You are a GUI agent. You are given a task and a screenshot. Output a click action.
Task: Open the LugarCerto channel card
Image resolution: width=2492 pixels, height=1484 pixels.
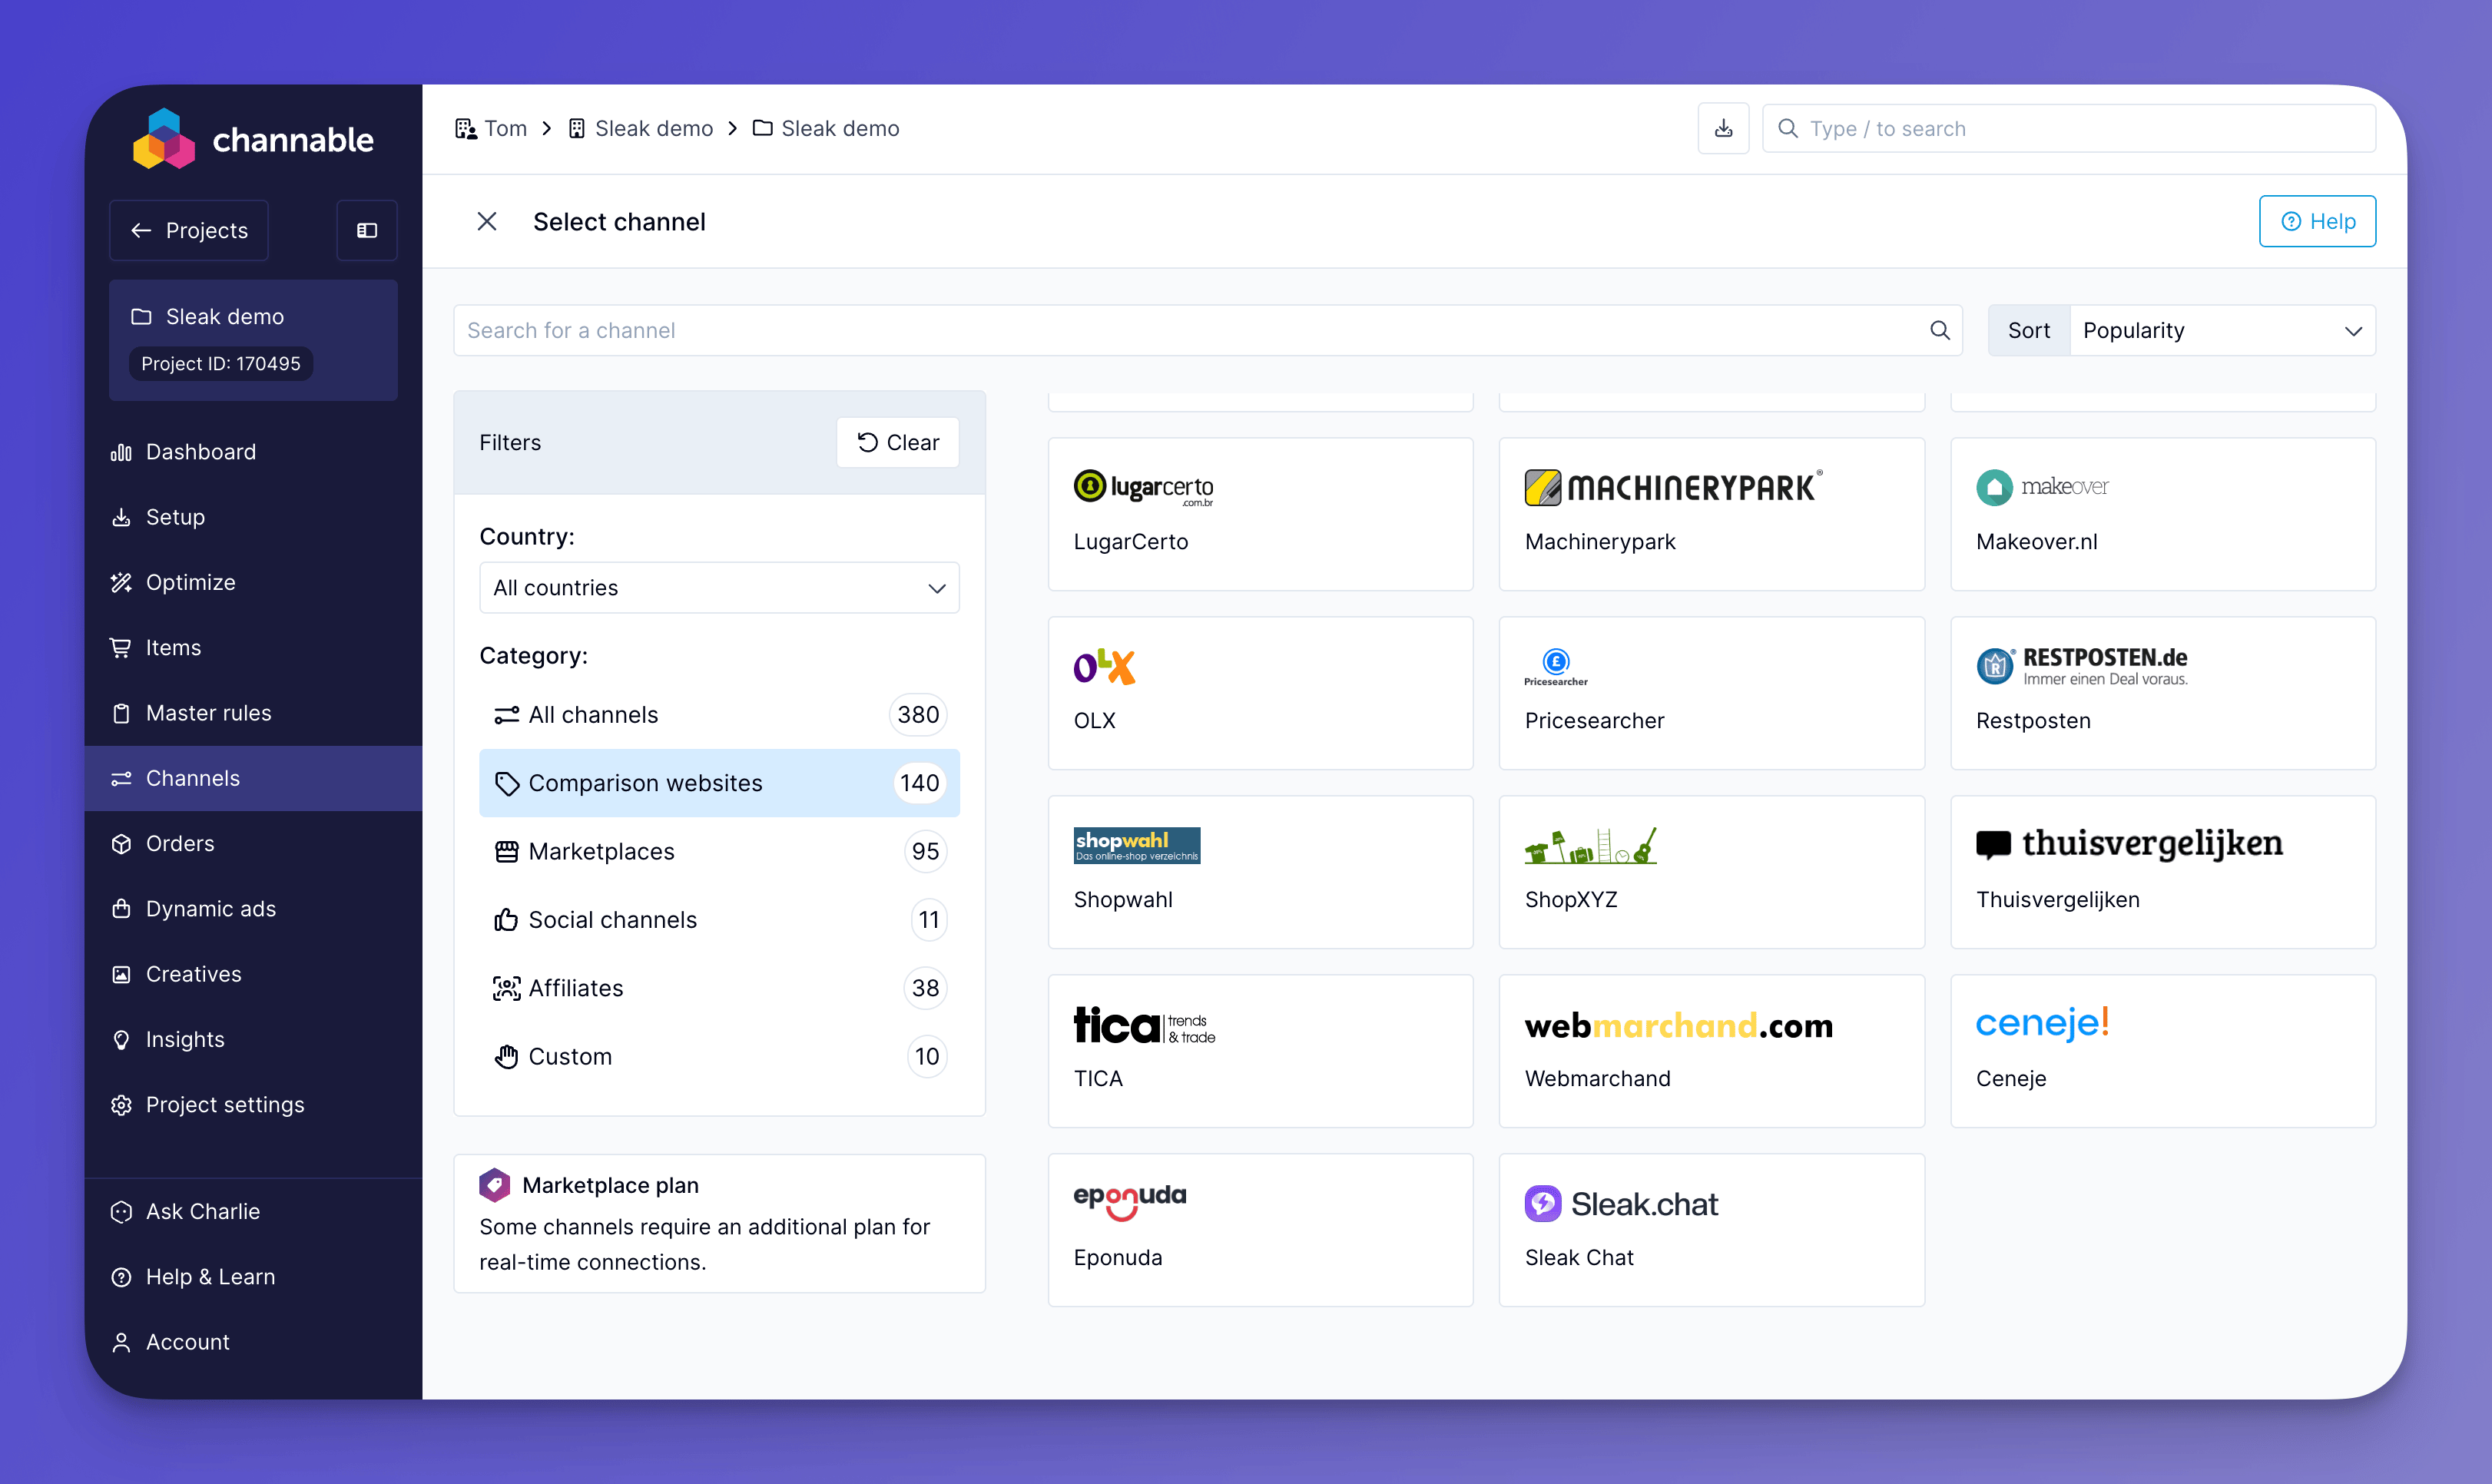(x=1260, y=513)
